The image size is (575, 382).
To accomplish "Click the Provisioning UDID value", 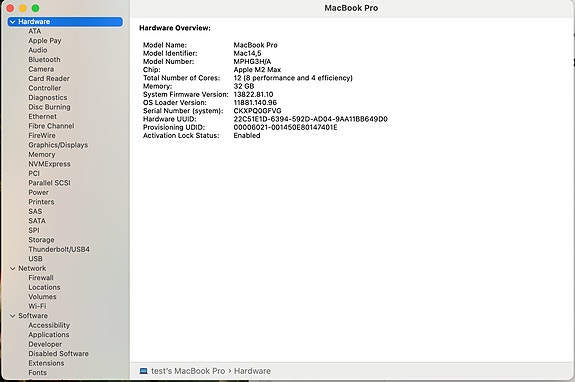I will coord(285,128).
